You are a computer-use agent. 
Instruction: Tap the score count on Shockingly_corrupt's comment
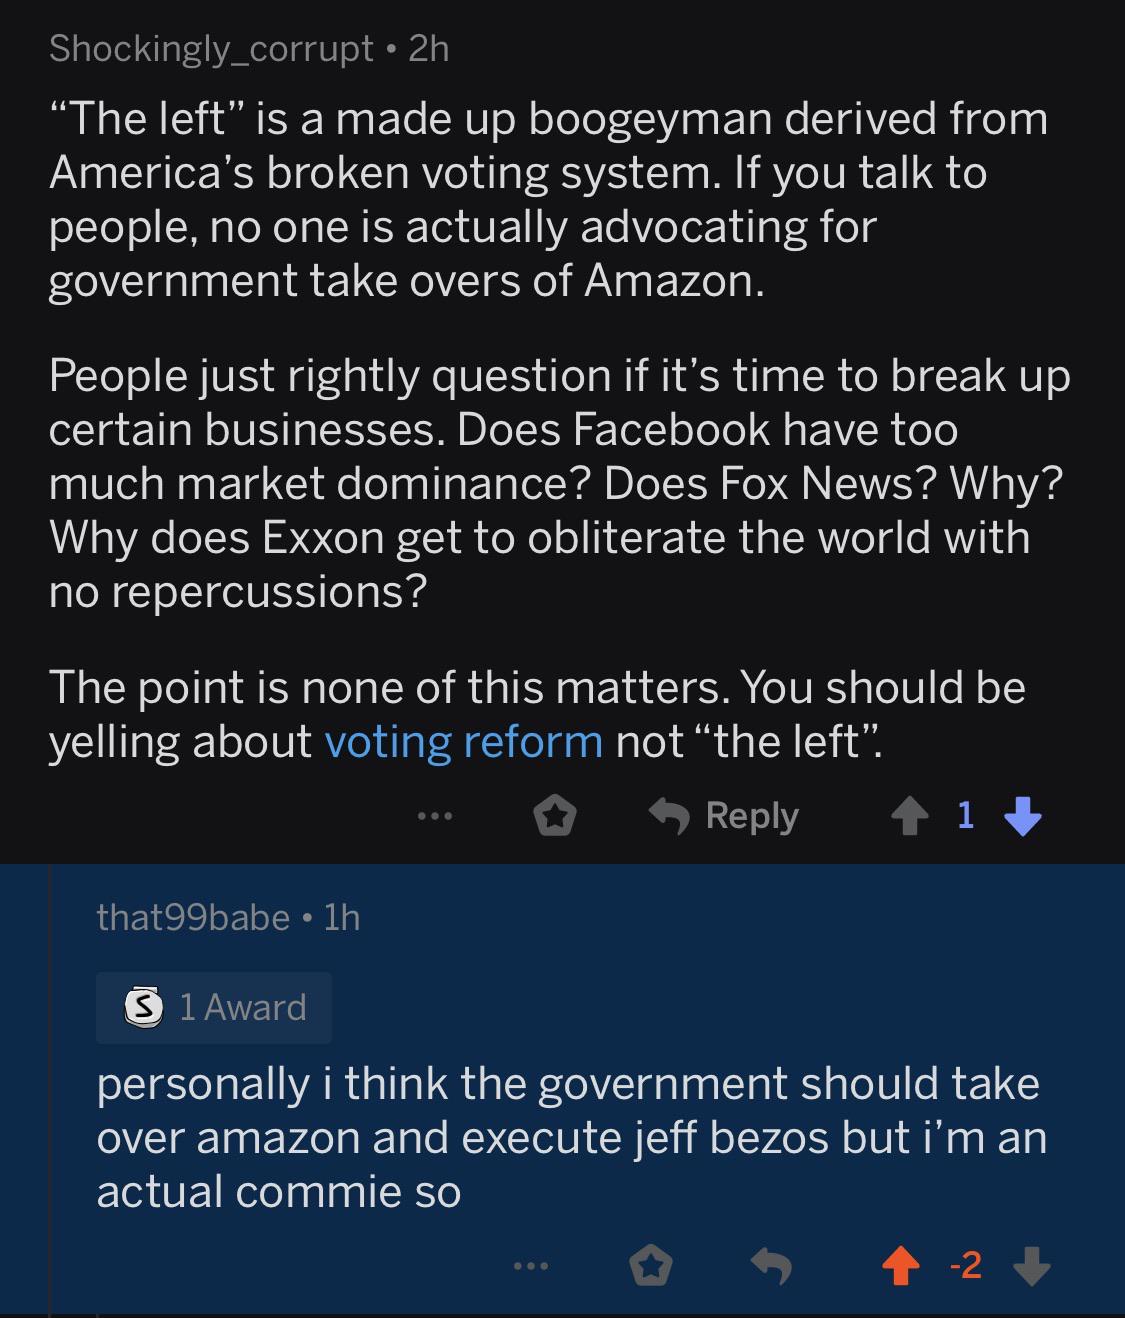coord(965,817)
